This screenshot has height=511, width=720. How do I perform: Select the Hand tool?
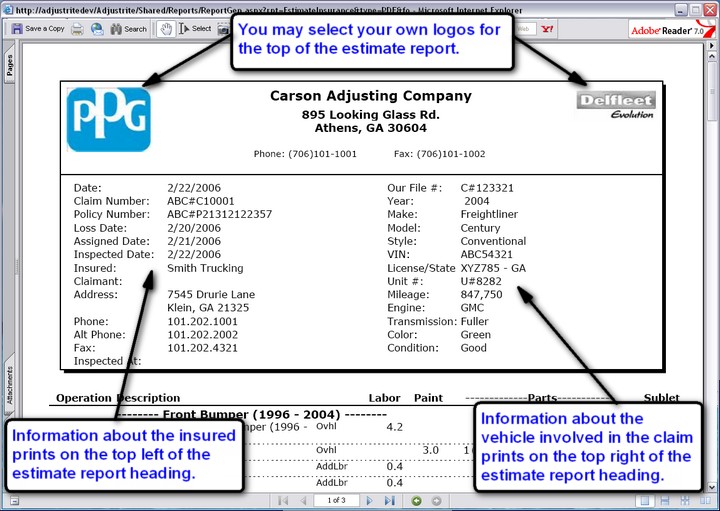point(165,29)
